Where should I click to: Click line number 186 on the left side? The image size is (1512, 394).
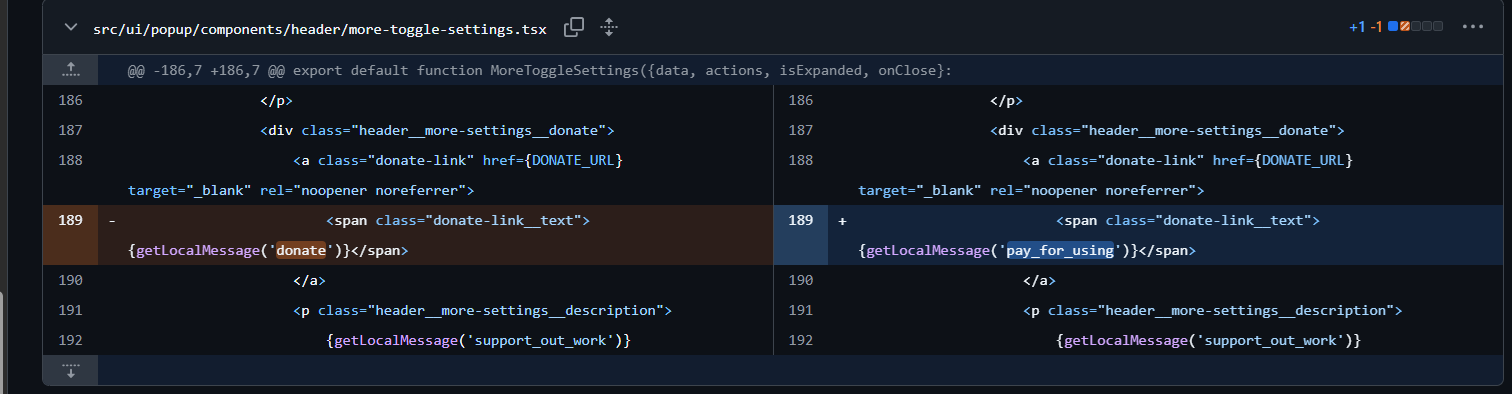pos(70,101)
